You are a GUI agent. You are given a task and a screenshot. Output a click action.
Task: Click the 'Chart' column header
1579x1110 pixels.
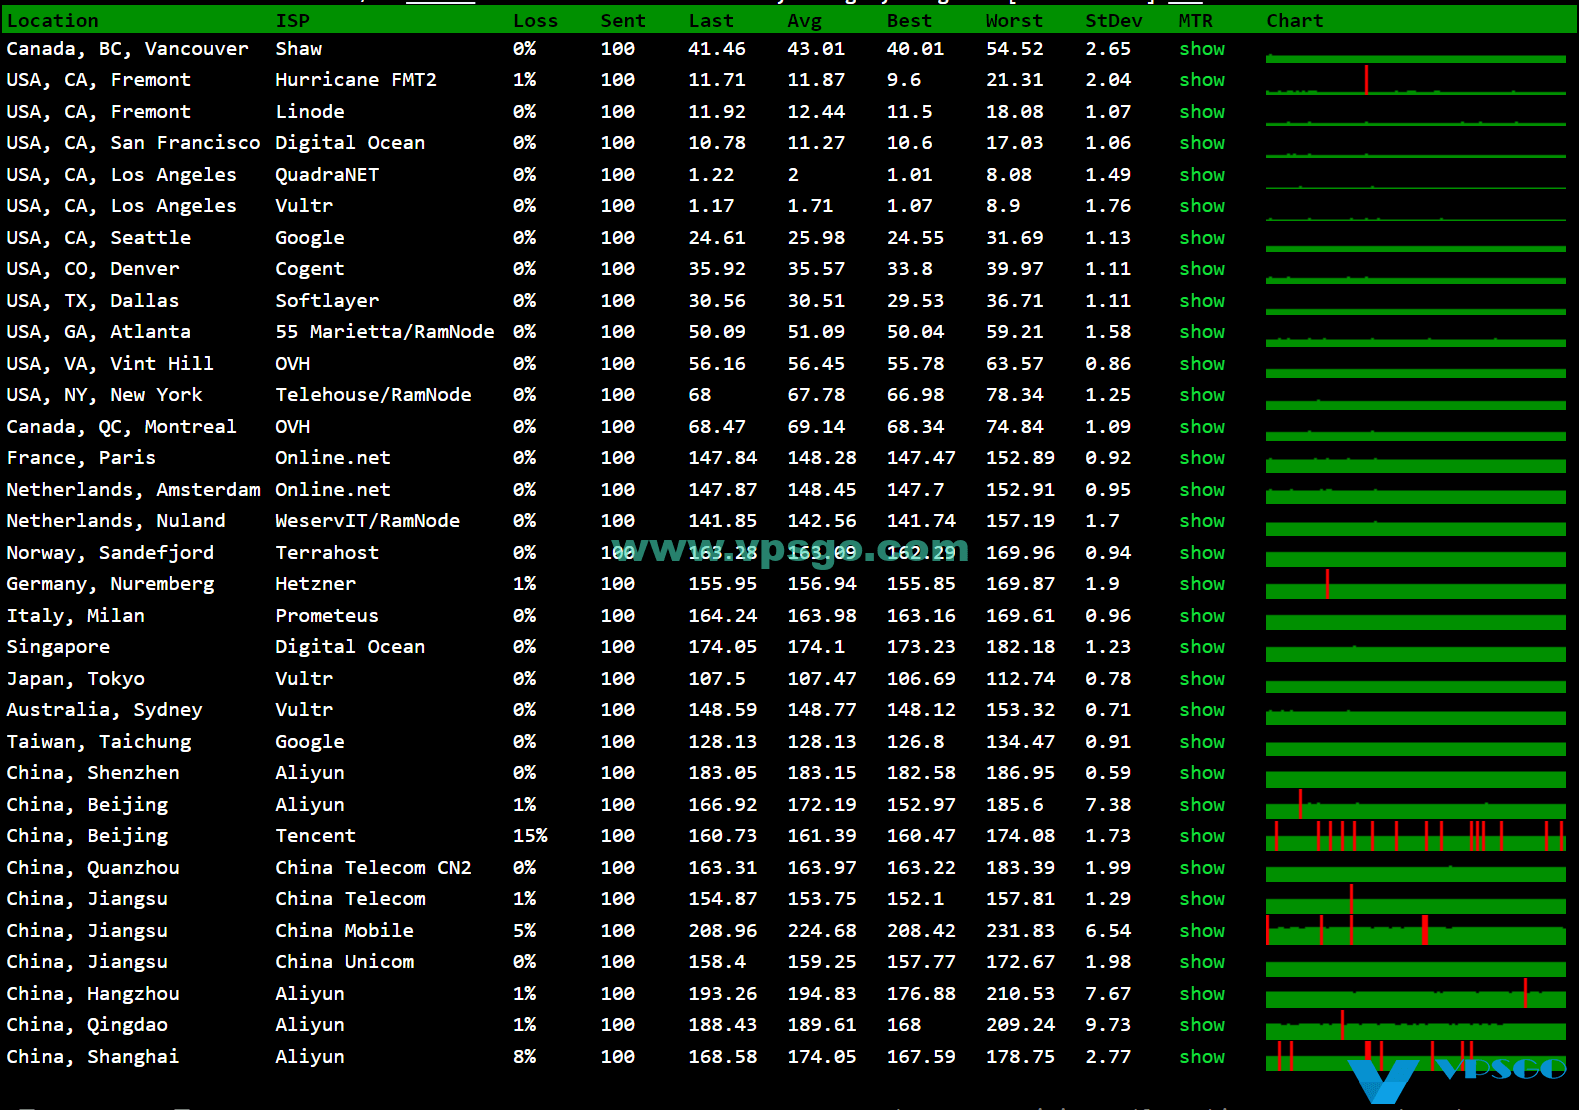[x=1295, y=21]
